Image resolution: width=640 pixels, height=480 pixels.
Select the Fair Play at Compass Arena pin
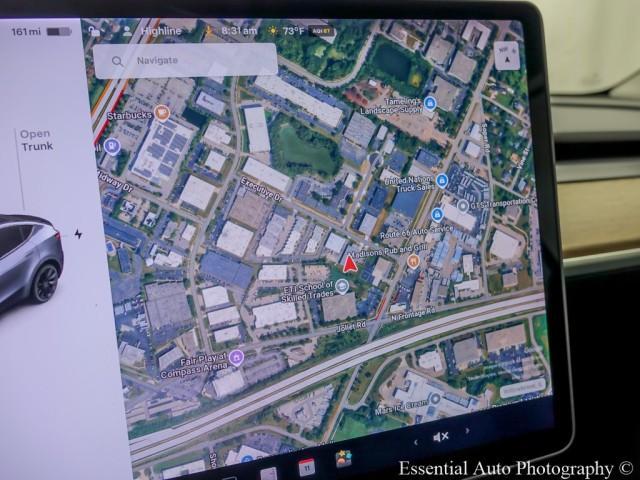click(x=236, y=358)
